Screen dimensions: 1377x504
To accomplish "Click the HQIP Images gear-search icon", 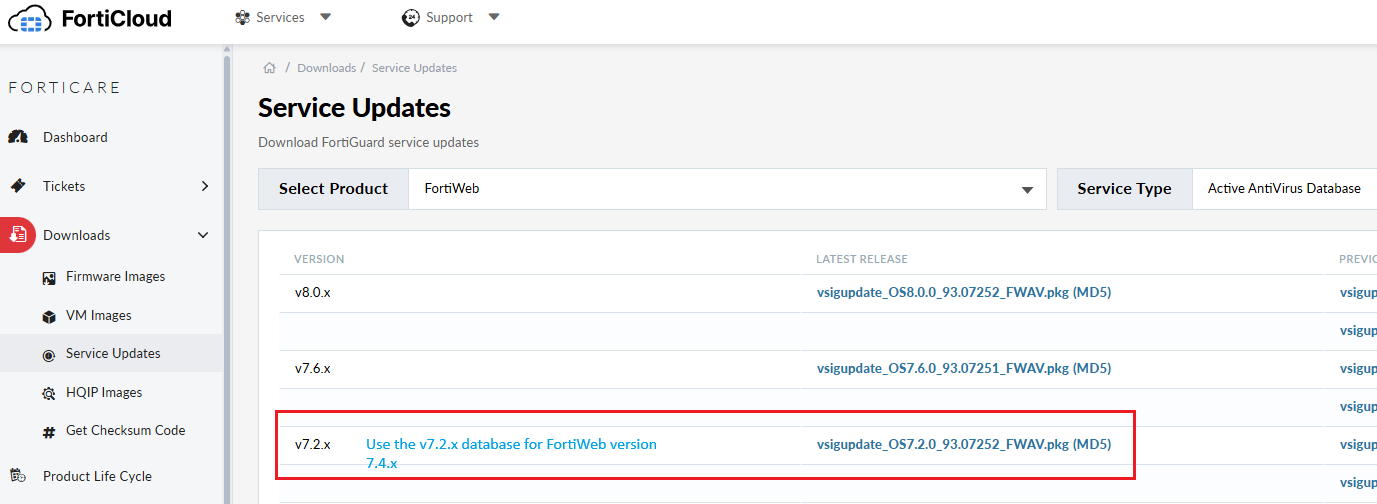I will point(48,393).
